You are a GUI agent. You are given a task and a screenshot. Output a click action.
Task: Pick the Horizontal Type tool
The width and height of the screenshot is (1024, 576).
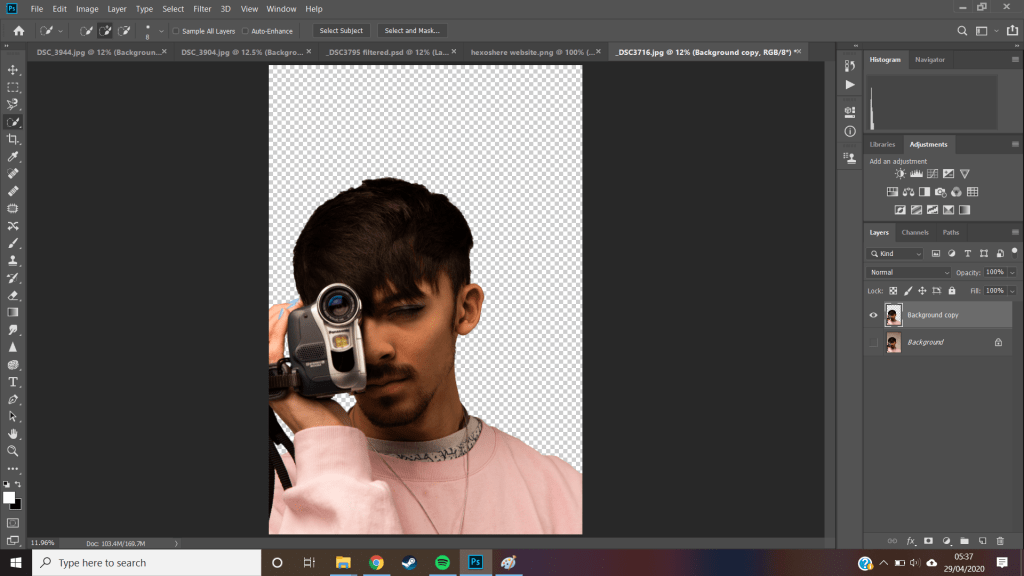13,382
